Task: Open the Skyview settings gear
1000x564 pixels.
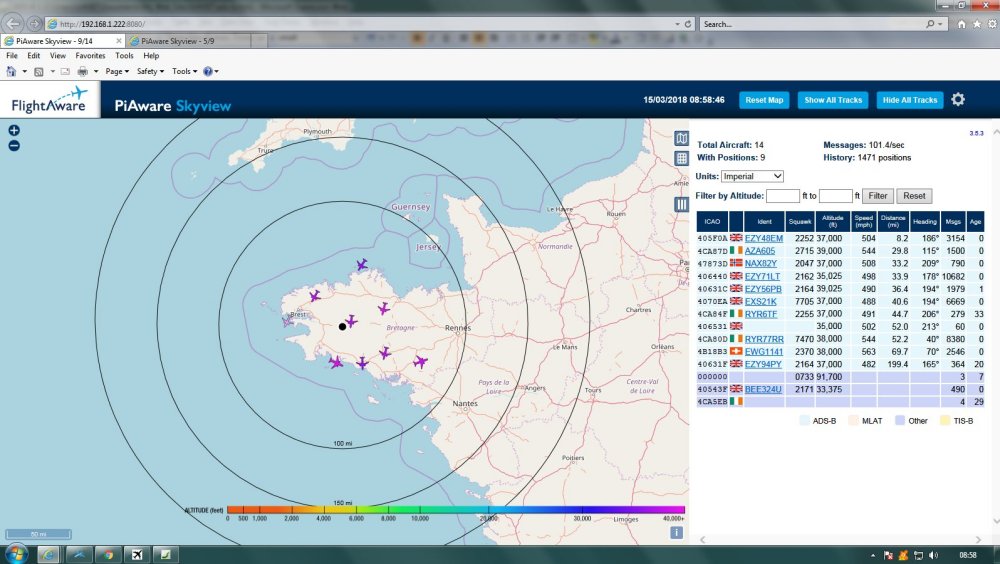Action: [958, 100]
